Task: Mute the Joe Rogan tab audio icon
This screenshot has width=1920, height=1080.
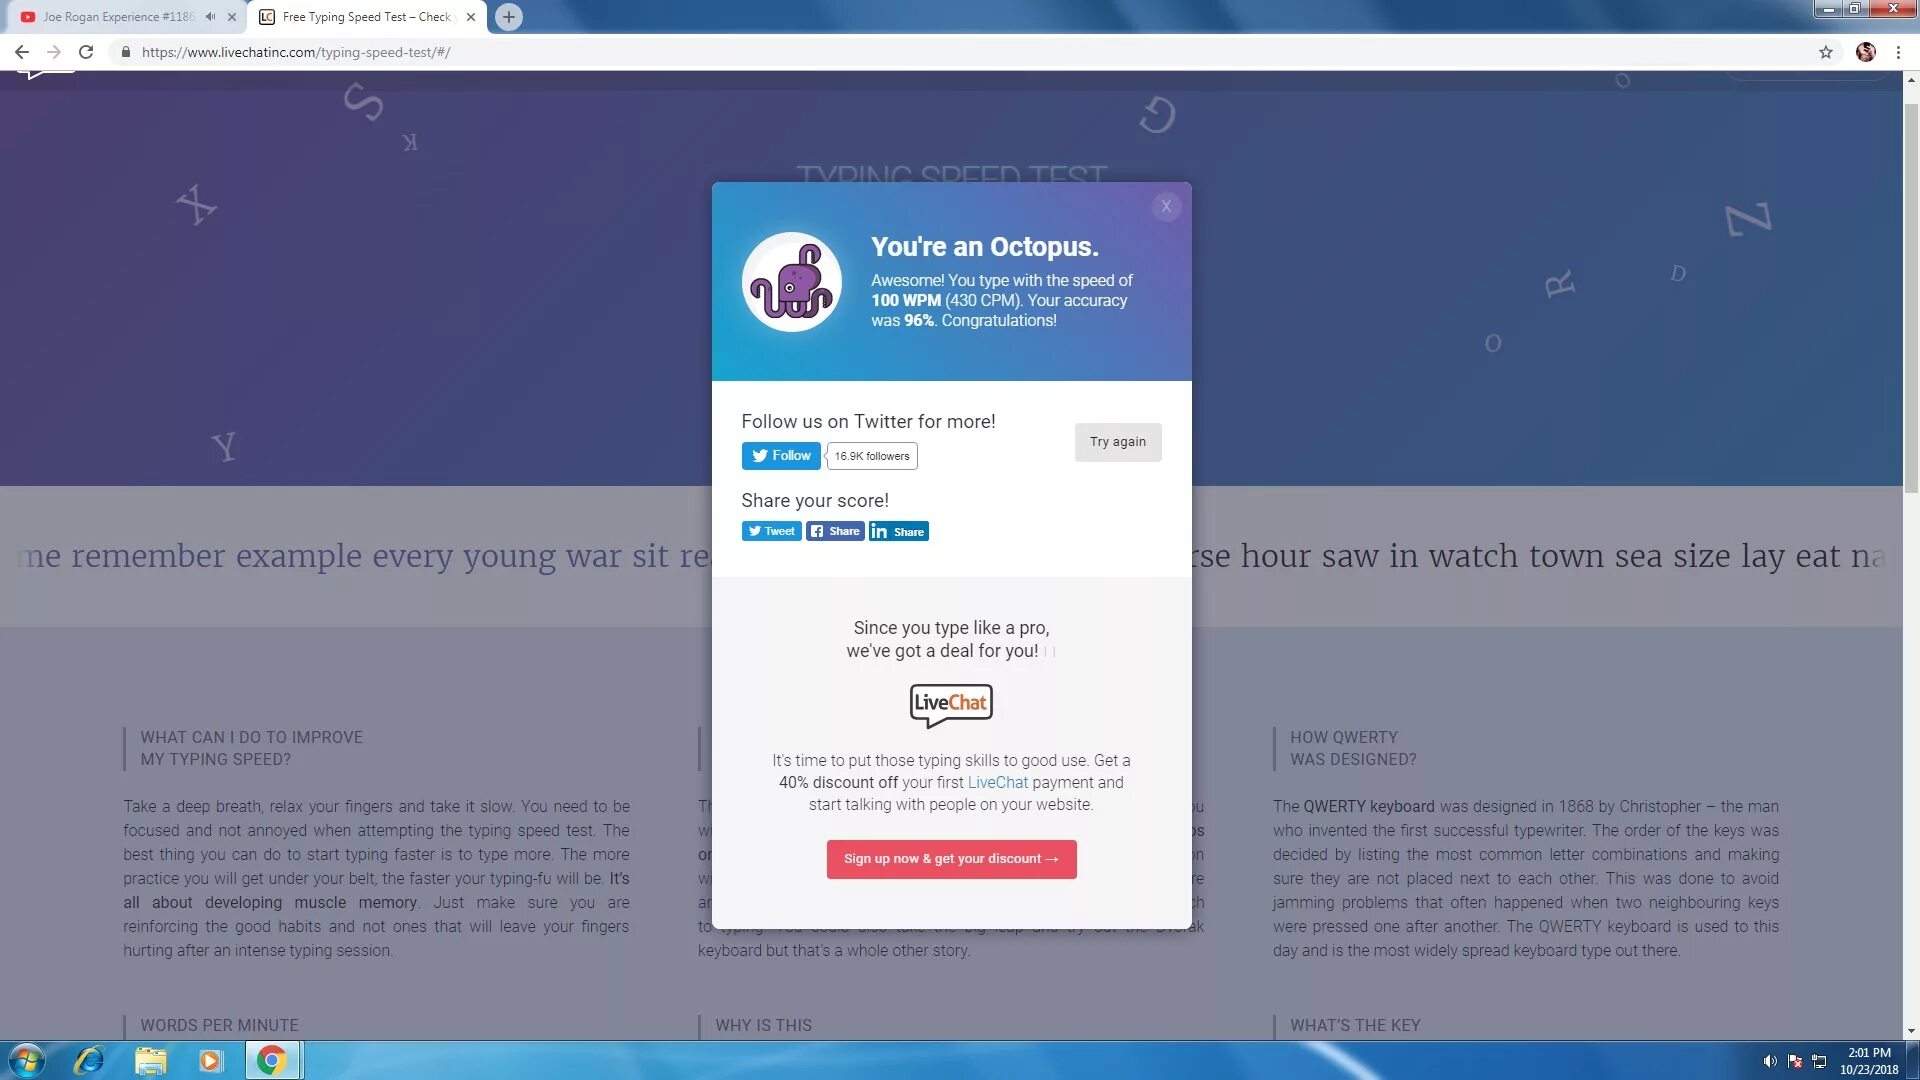Action: (x=210, y=17)
